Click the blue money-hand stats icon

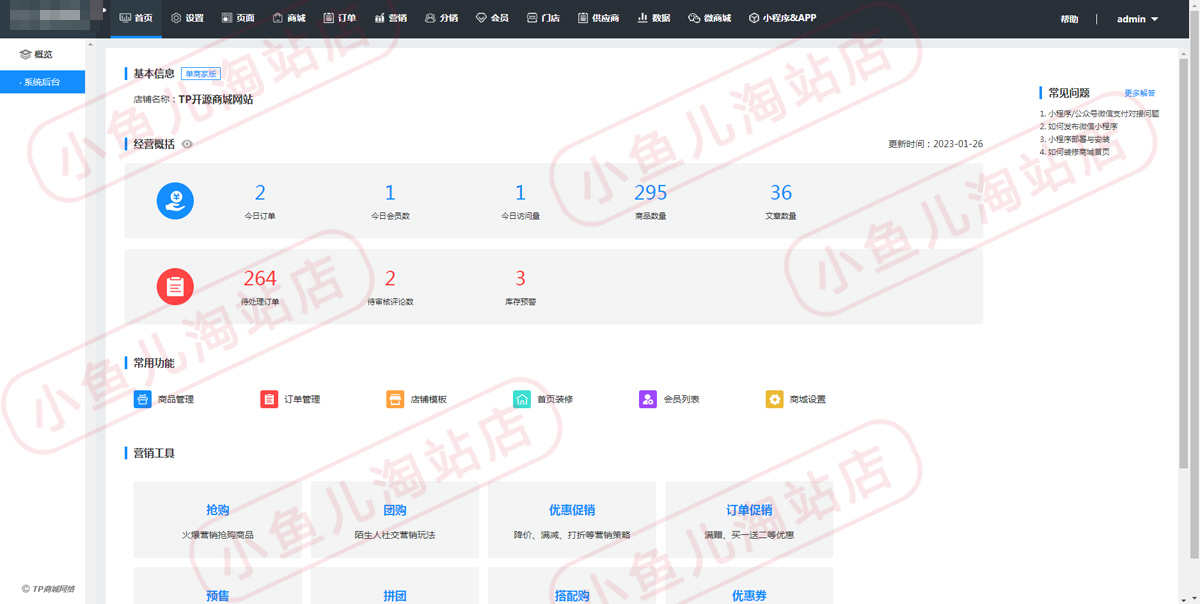pos(175,201)
